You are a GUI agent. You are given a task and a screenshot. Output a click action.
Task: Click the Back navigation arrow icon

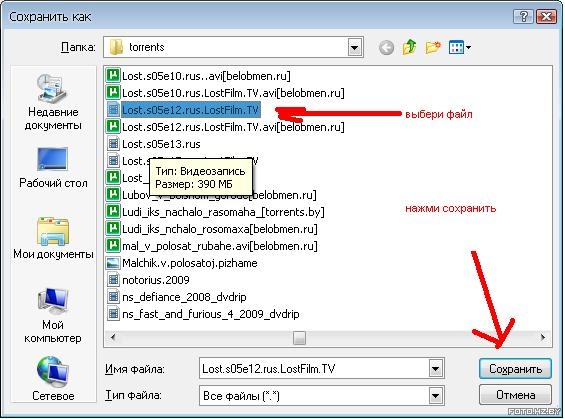click(x=386, y=47)
